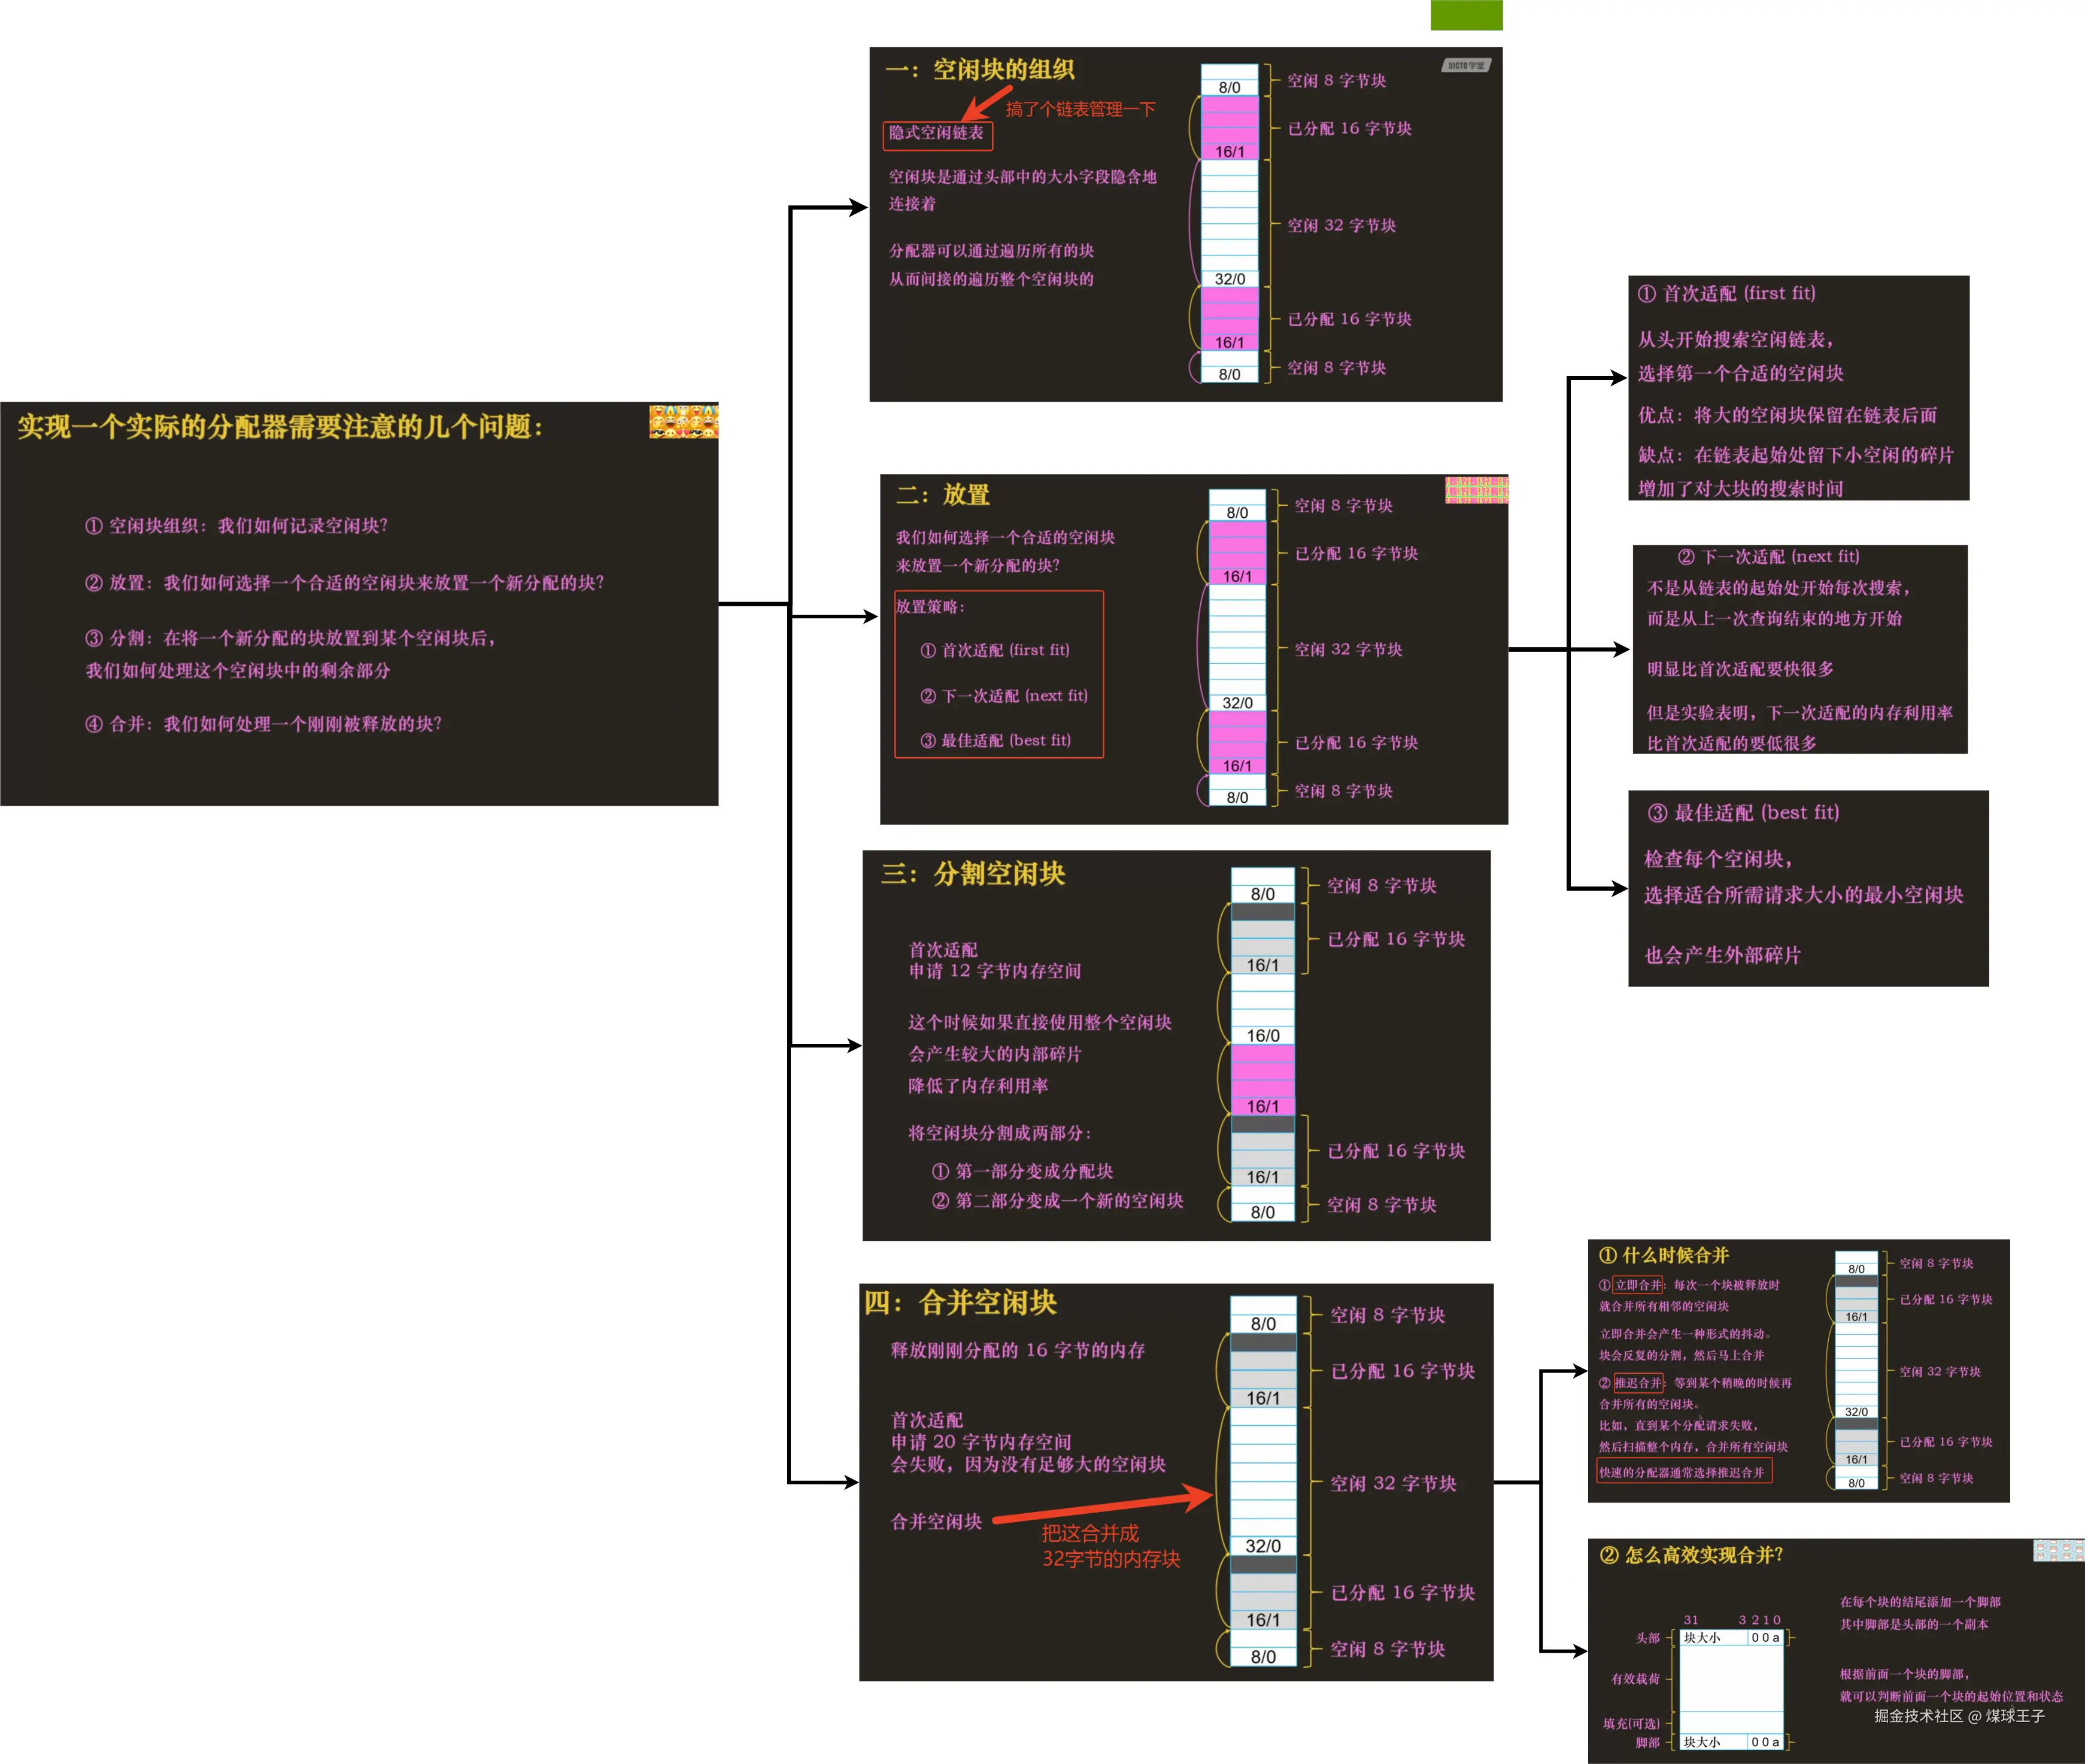Click the 四：合并空闲块 panel heading
Image resolution: width=2085 pixels, height=1764 pixels.
[x=960, y=1303]
